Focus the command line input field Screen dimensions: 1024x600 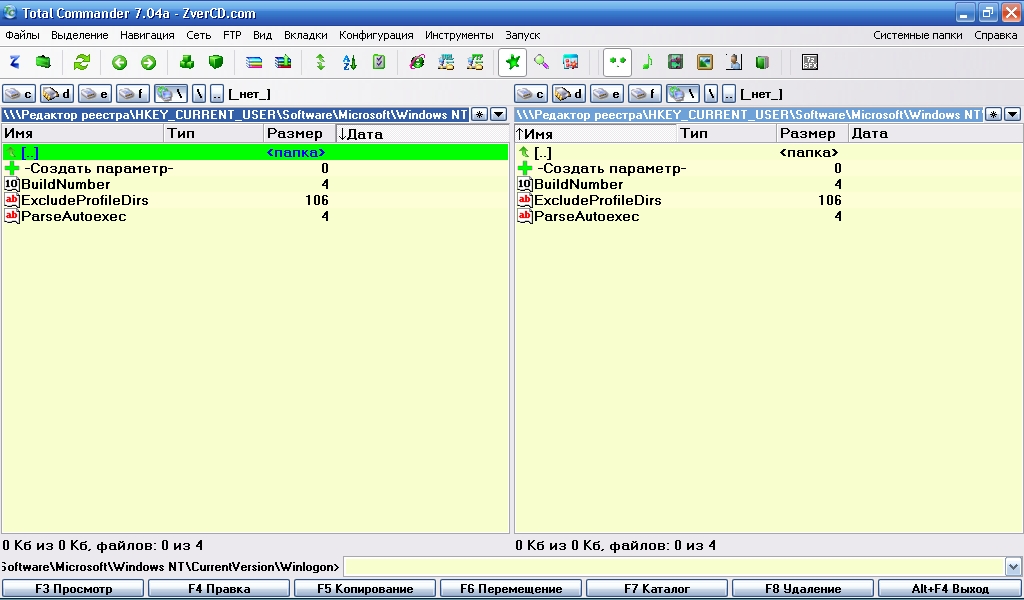pos(675,566)
